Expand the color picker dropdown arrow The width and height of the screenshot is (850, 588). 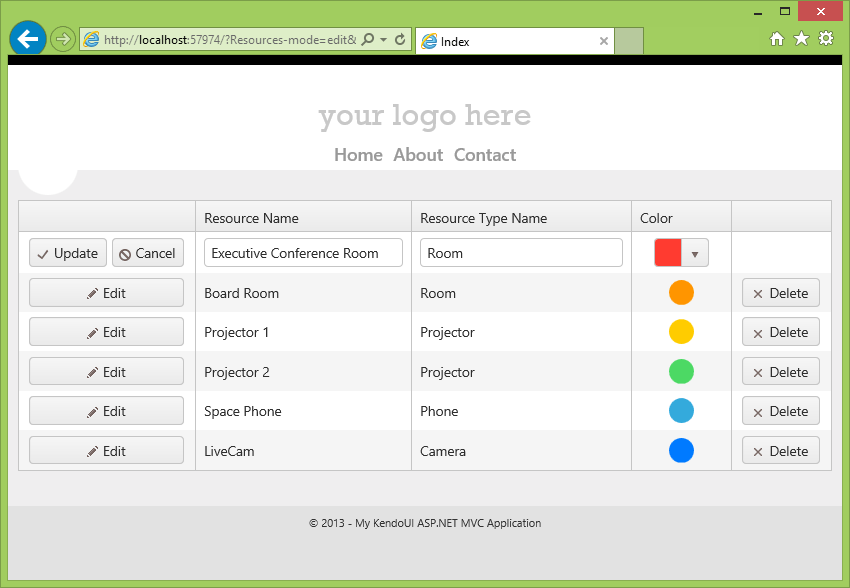(x=695, y=254)
